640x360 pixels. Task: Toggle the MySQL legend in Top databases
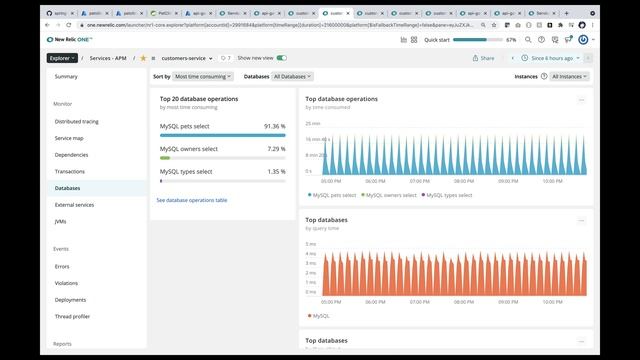tap(318, 316)
